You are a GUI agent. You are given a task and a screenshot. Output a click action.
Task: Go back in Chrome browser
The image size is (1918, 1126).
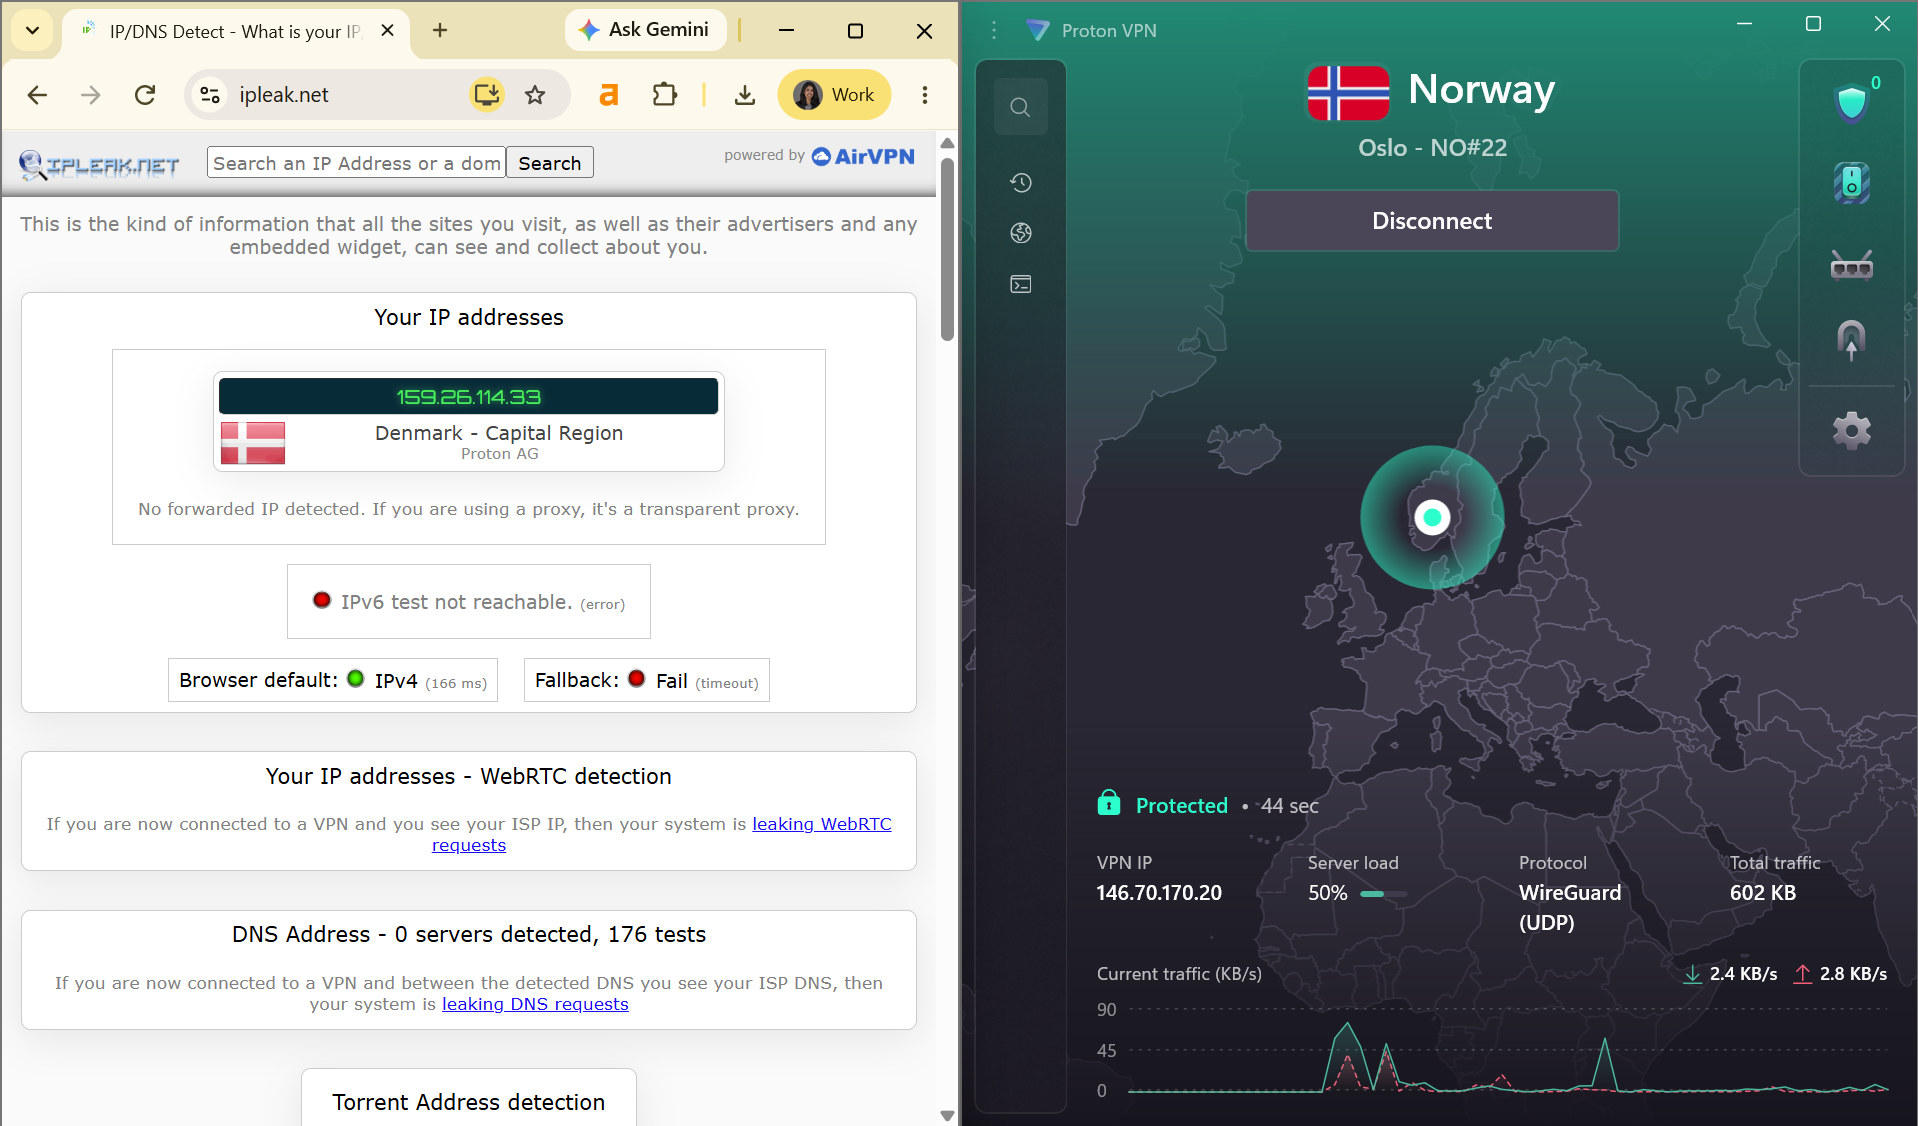[37, 95]
